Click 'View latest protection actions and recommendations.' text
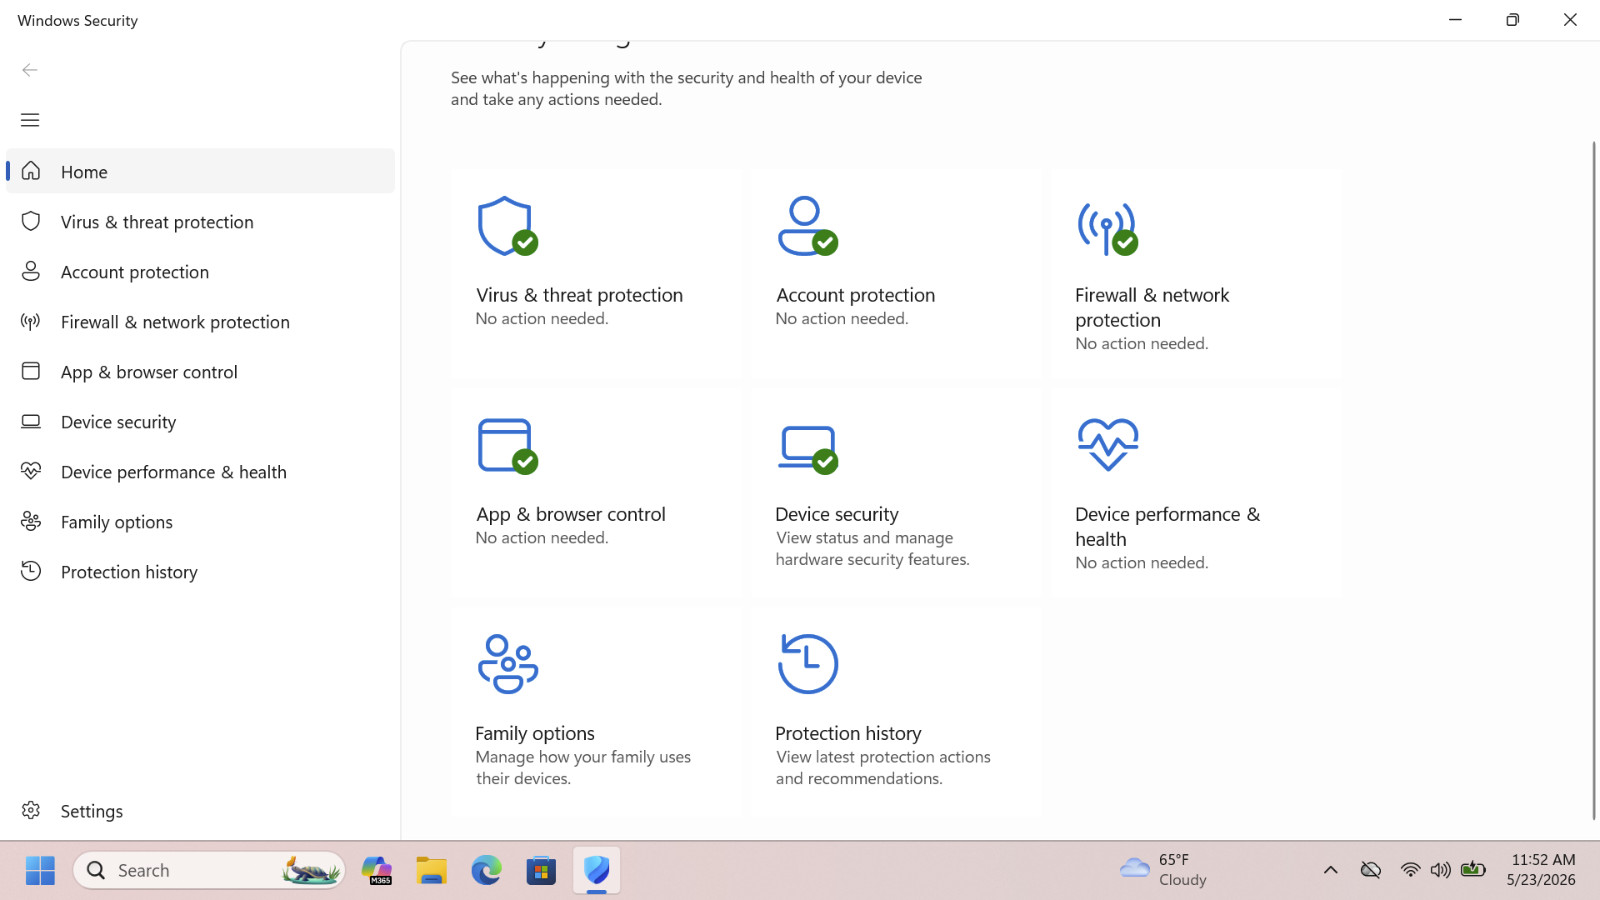The height and width of the screenshot is (900, 1600). tap(883, 768)
